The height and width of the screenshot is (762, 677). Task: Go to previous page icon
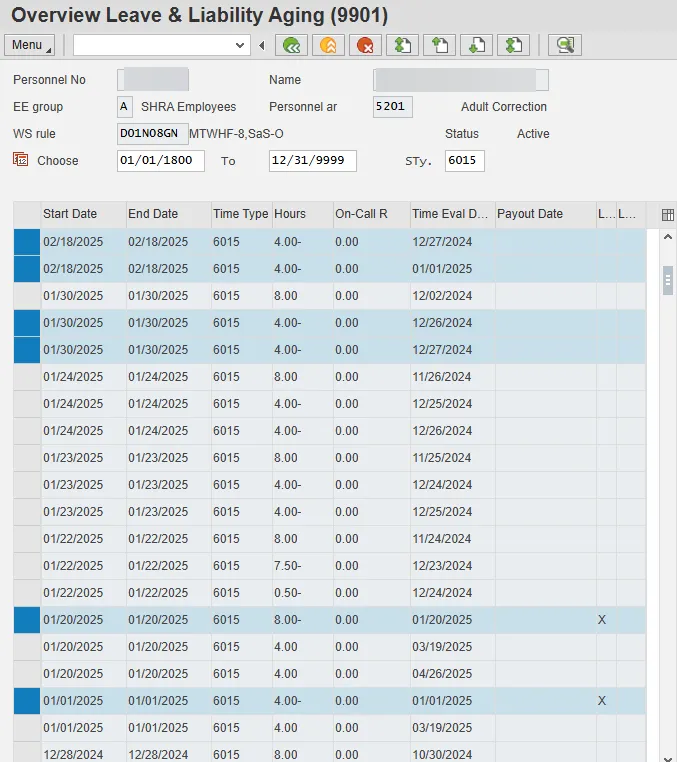click(x=439, y=45)
